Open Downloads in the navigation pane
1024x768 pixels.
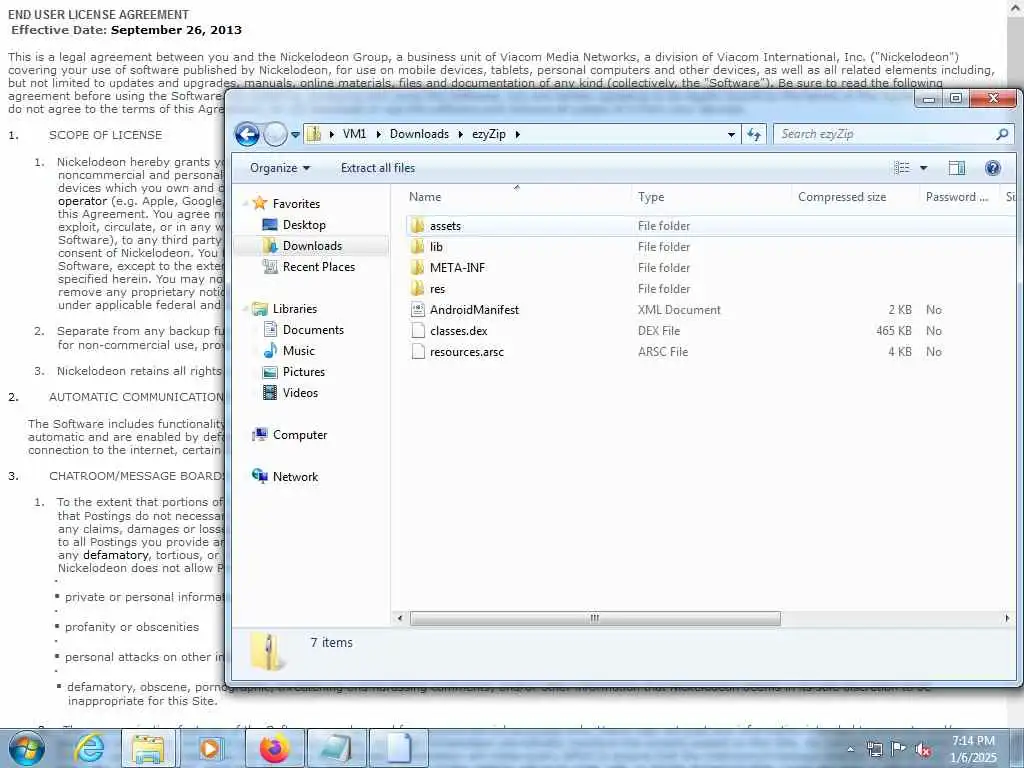point(312,246)
